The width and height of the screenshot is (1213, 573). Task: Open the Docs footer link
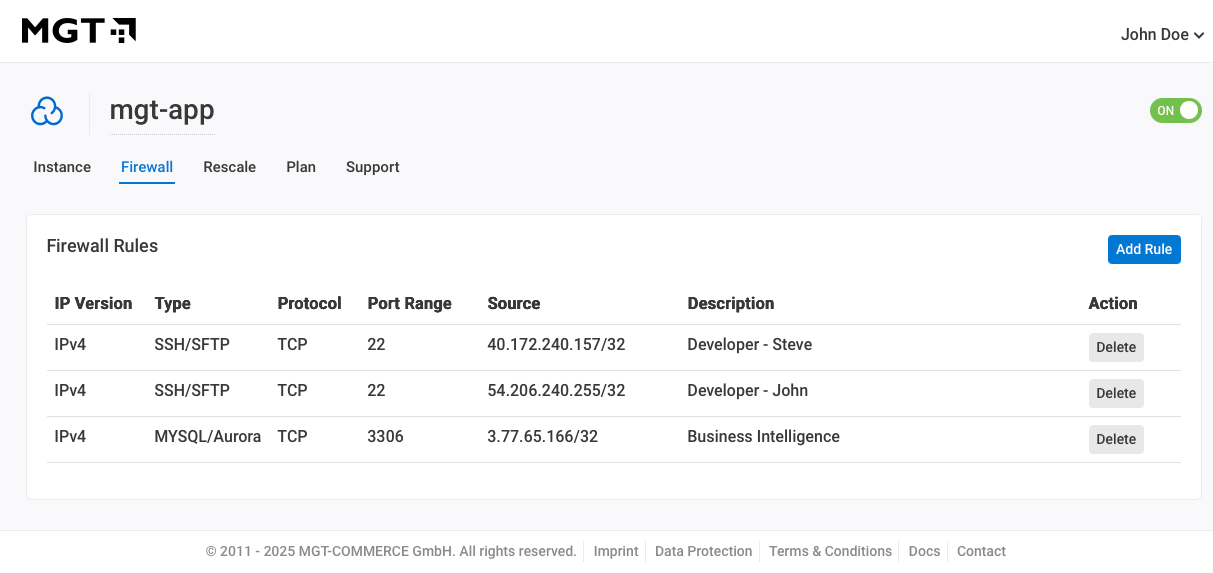[924, 551]
